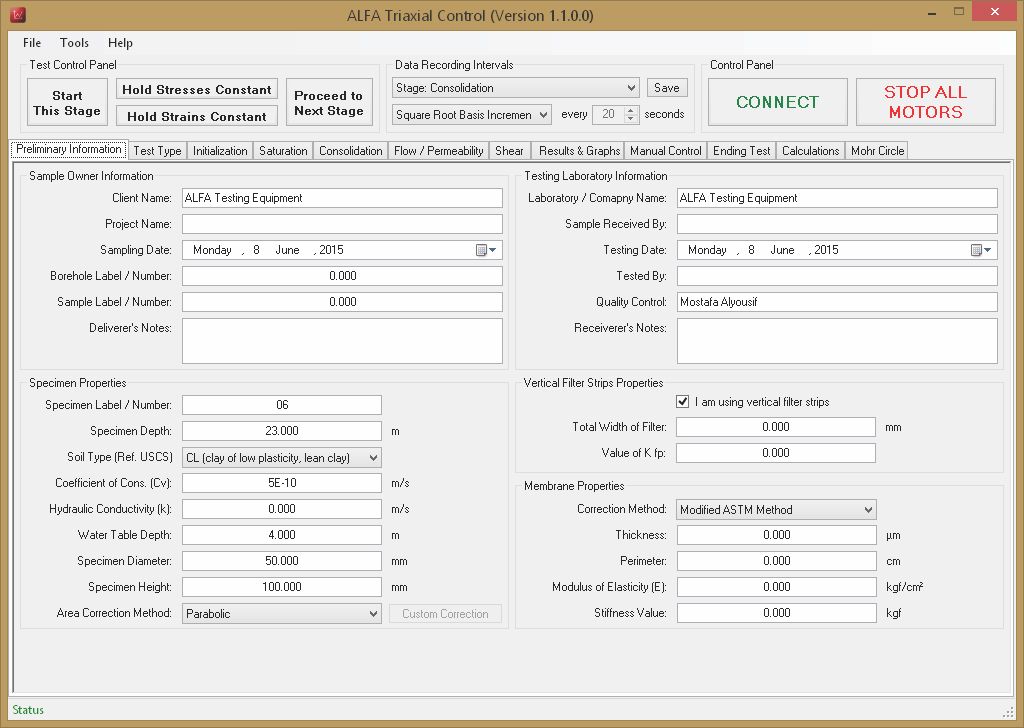Switch to the Initialization tab
This screenshot has height=728, width=1024.
(220, 151)
